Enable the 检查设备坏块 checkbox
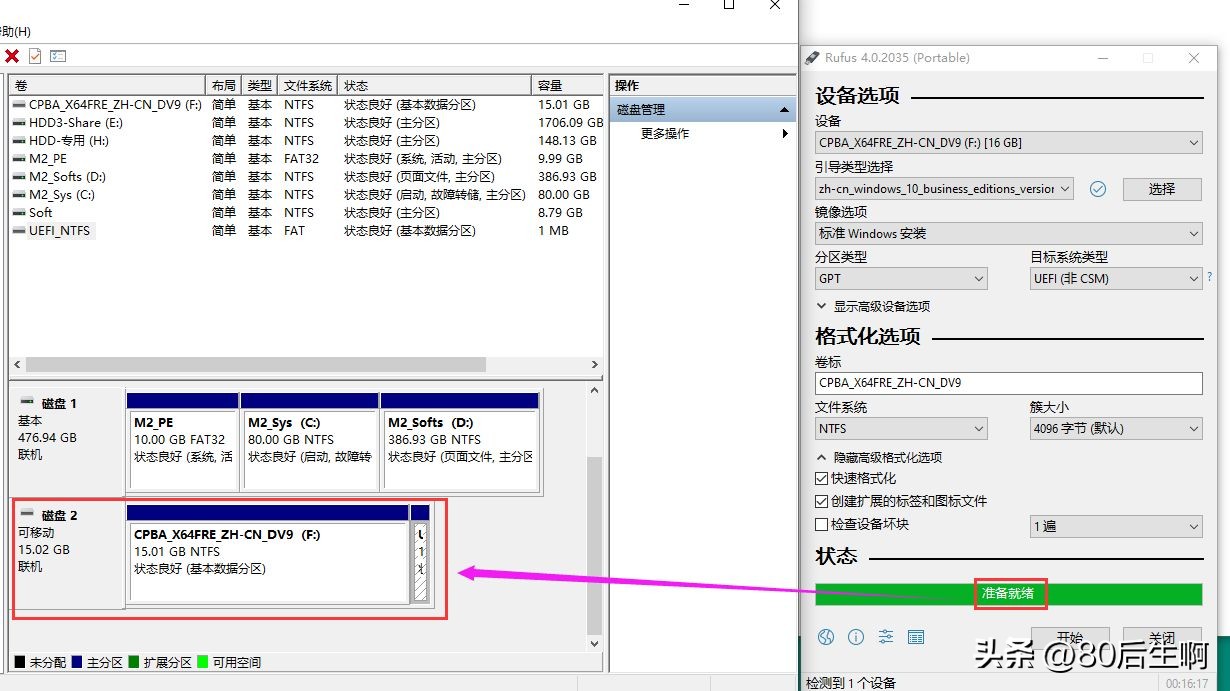Image resolution: width=1230 pixels, height=691 pixels. (822, 525)
